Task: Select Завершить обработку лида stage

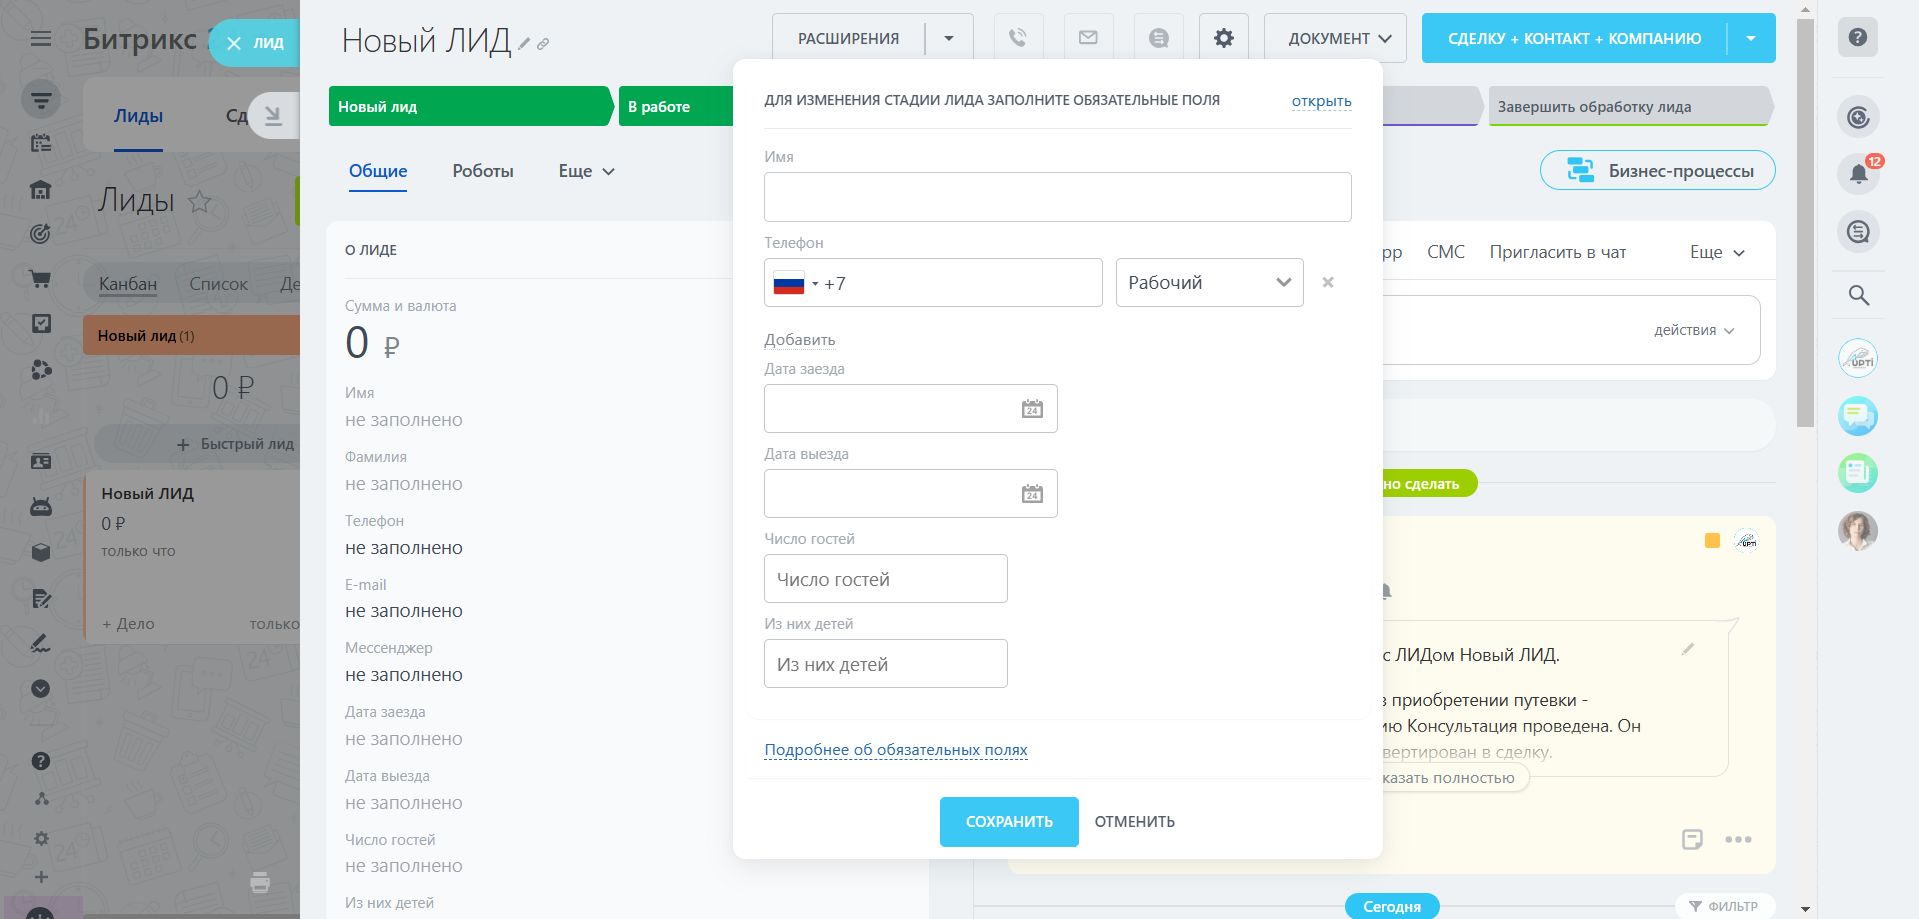Action: 1630,106
